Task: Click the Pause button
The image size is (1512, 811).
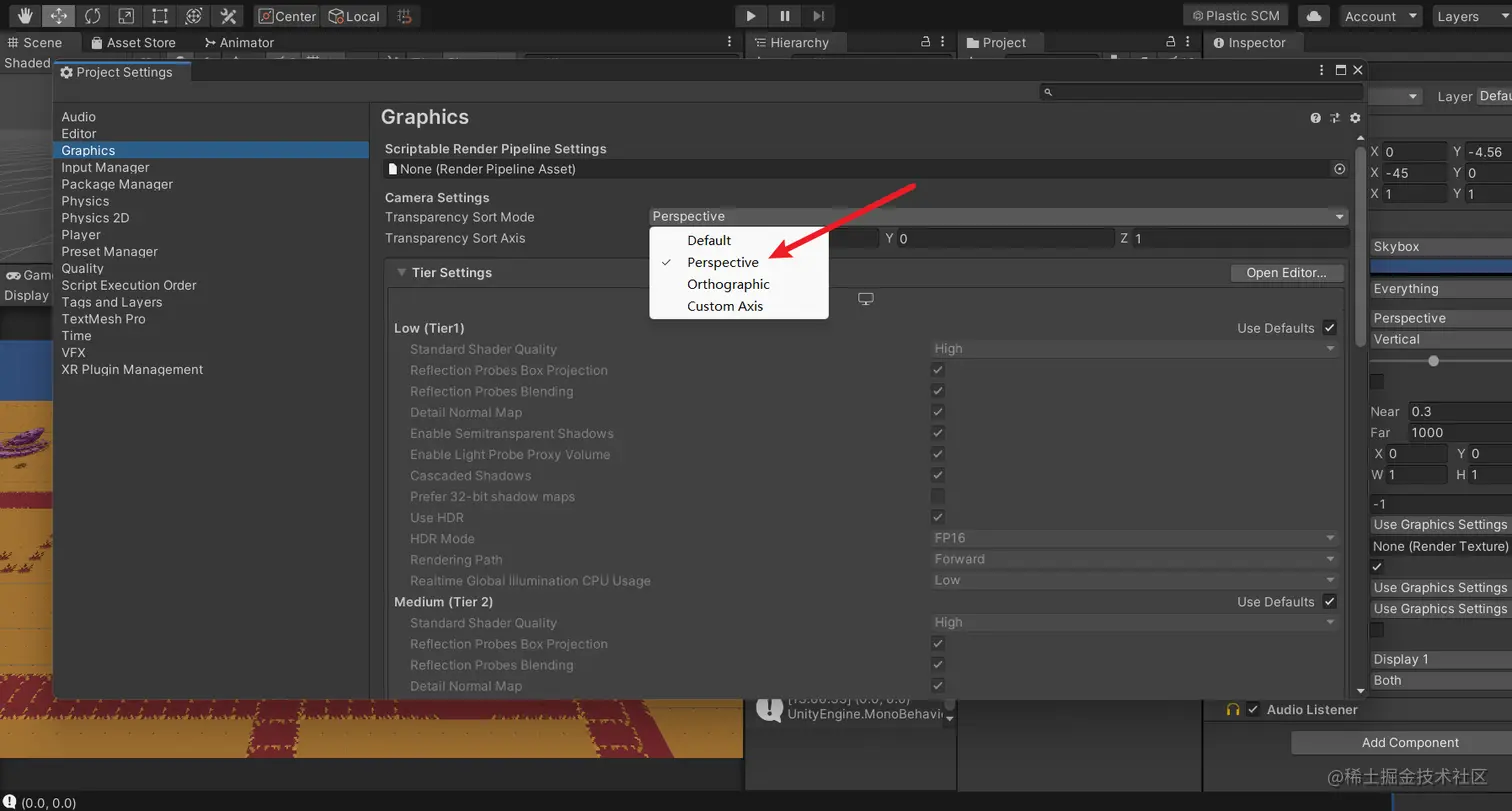Action: 785,16
